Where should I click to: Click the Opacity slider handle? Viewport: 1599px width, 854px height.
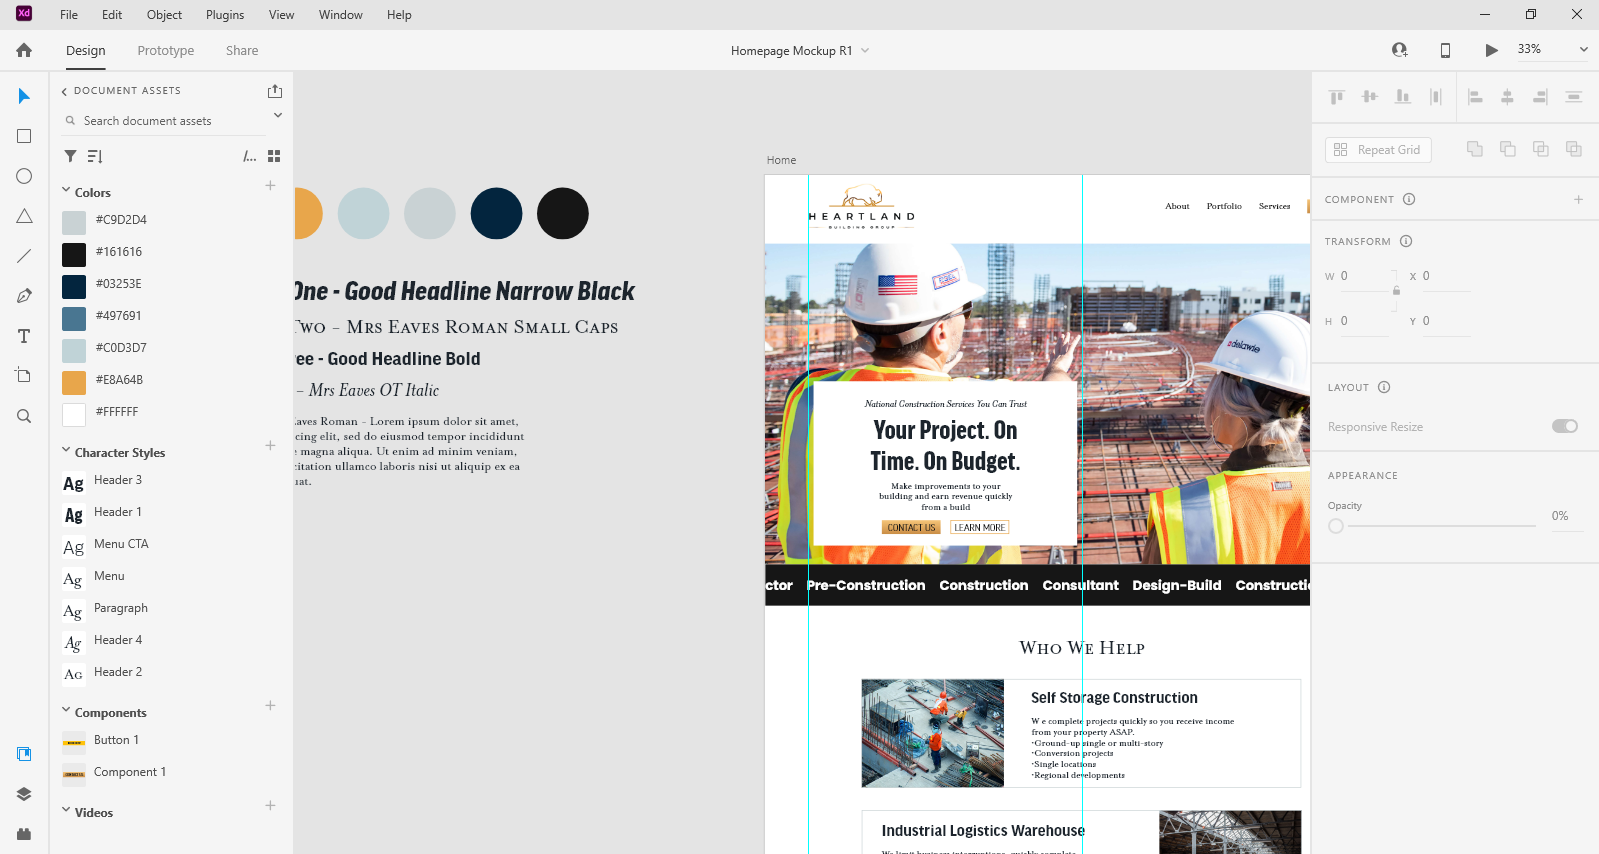pyautogui.click(x=1336, y=526)
